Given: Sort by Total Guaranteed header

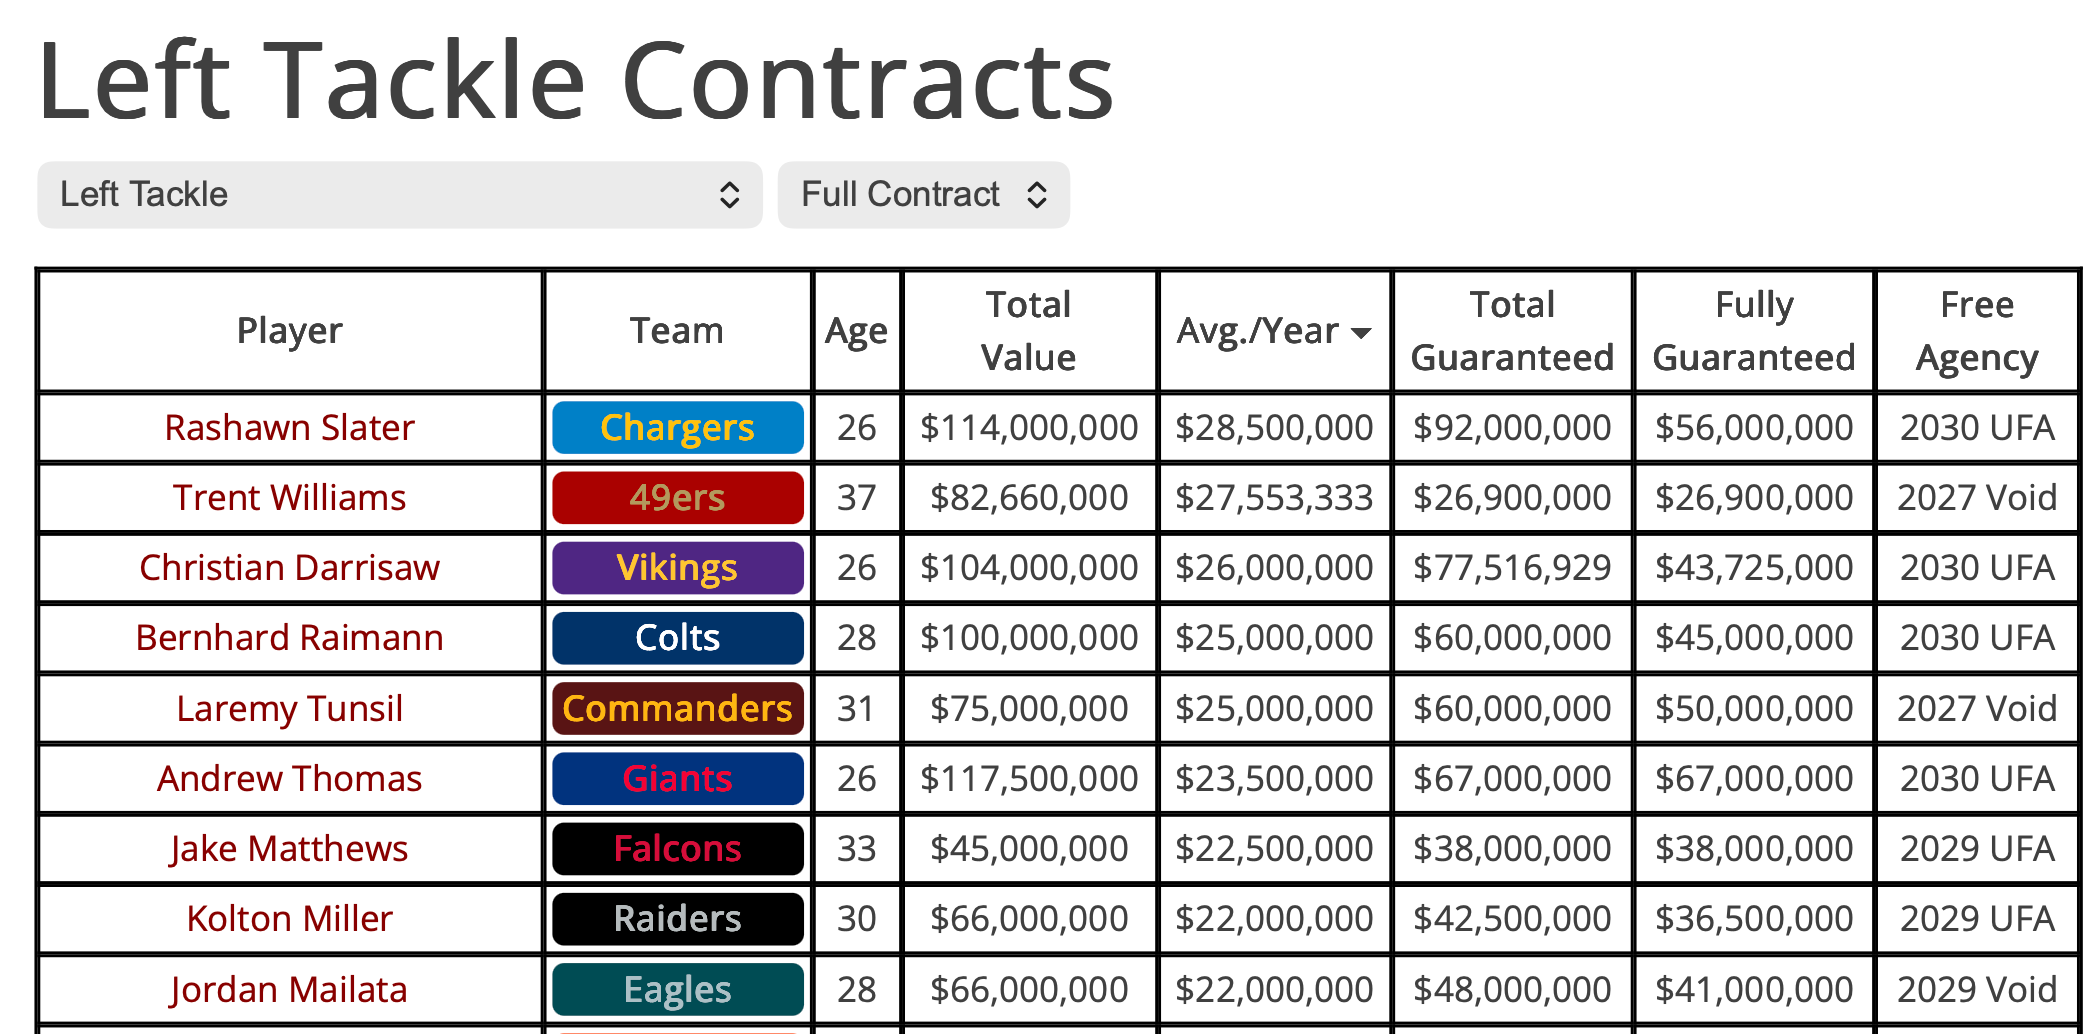Looking at the screenshot, I should [x=1512, y=331].
